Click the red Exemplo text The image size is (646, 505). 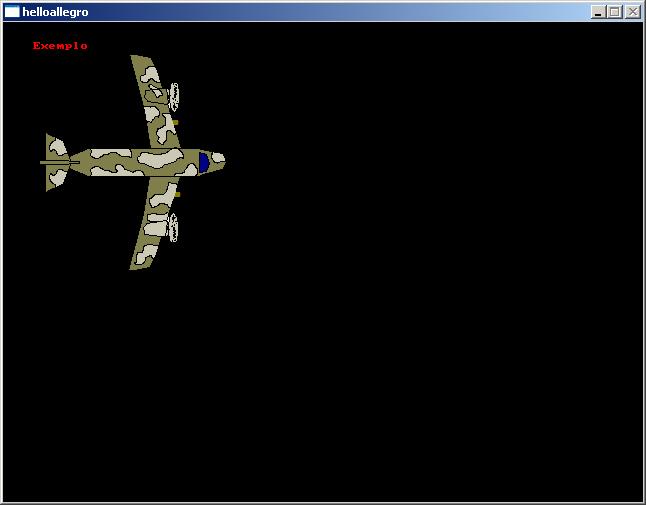(60, 46)
